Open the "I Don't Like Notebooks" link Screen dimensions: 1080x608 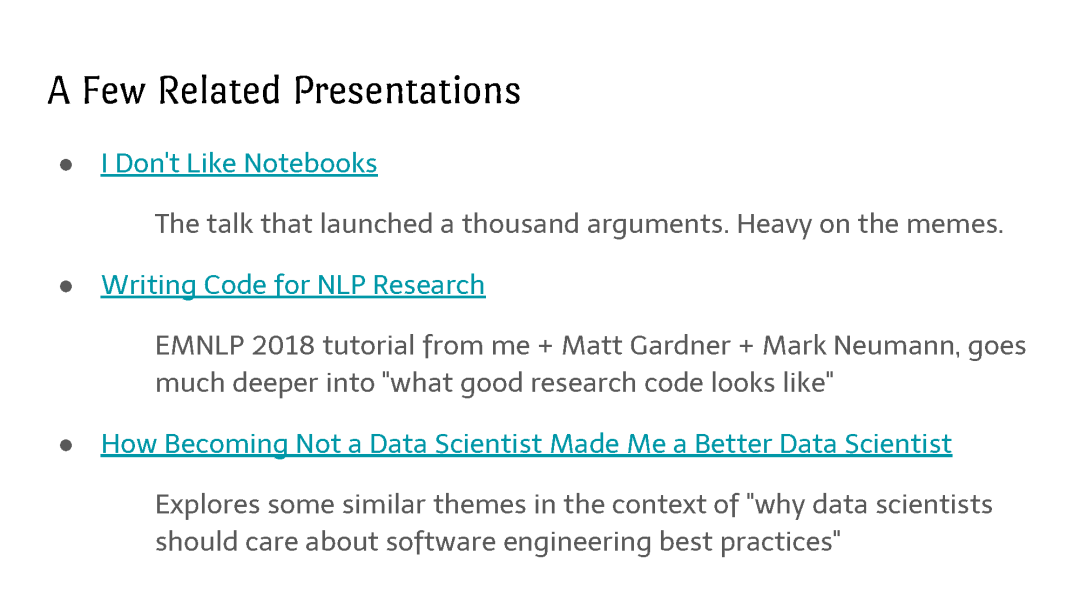point(239,164)
